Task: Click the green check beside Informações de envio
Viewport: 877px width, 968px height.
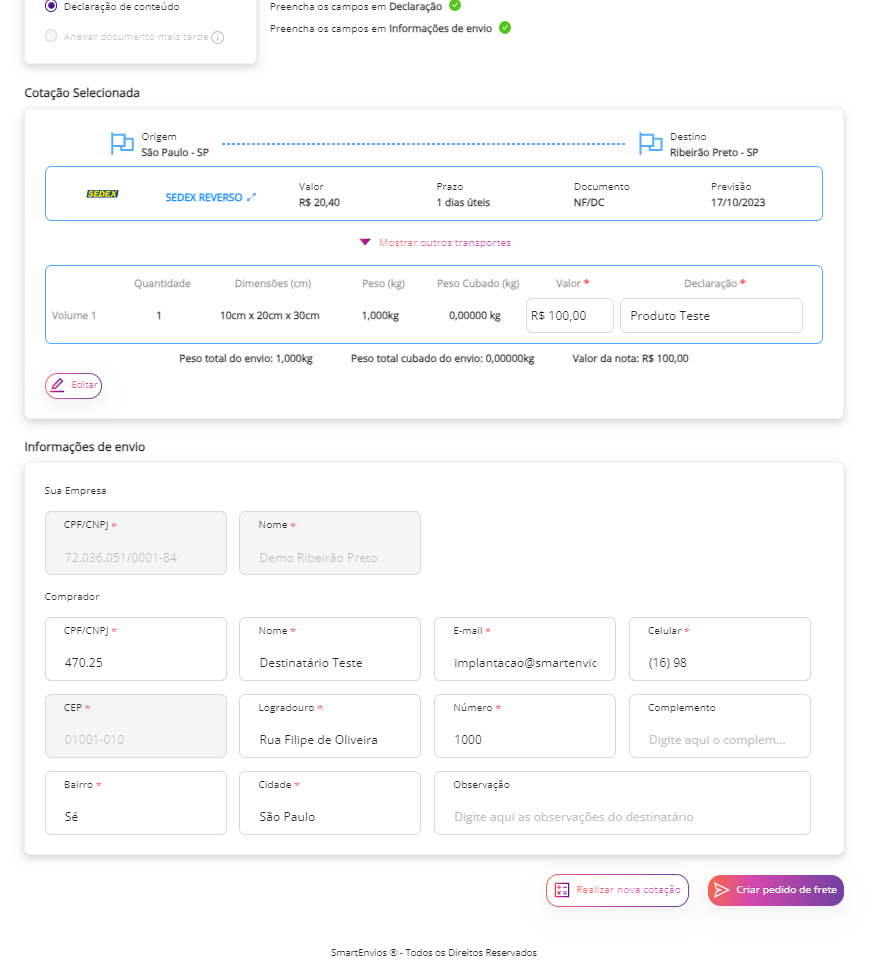Action: [x=505, y=28]
